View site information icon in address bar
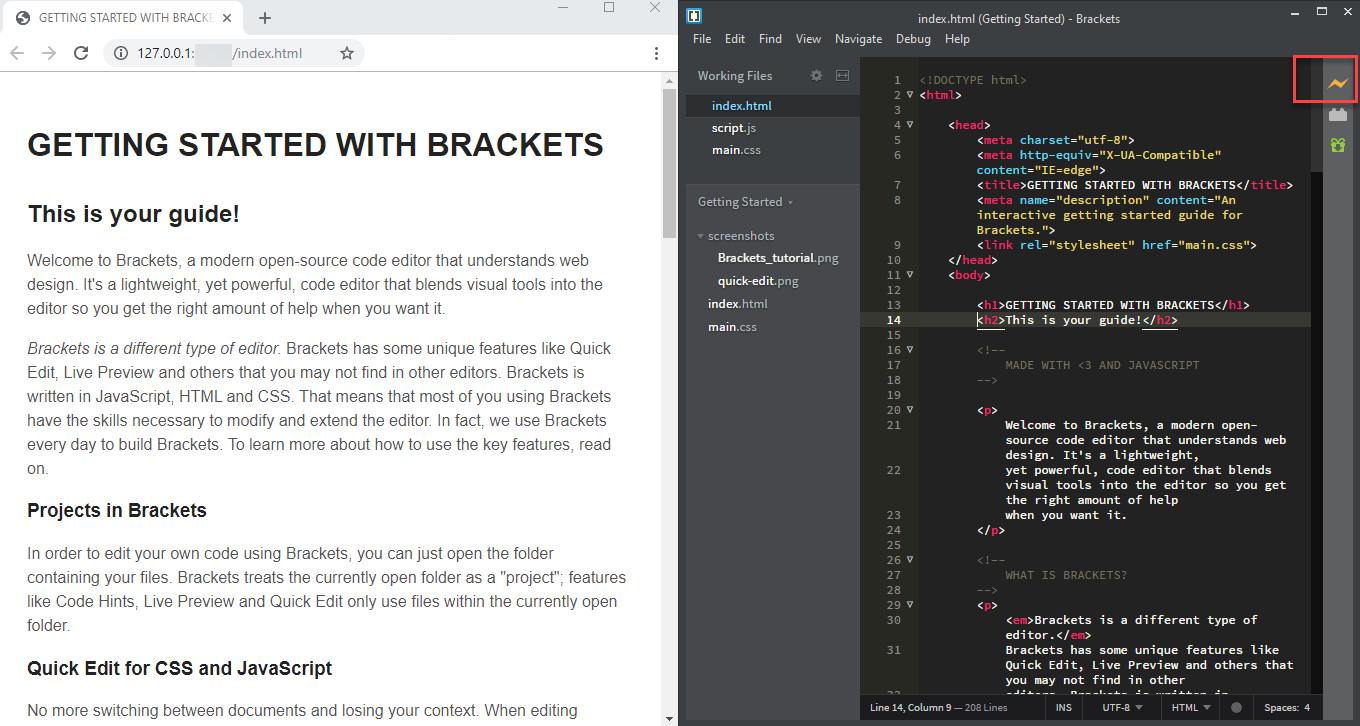This screenshot has height=726, width=1360. pos(120,53)
